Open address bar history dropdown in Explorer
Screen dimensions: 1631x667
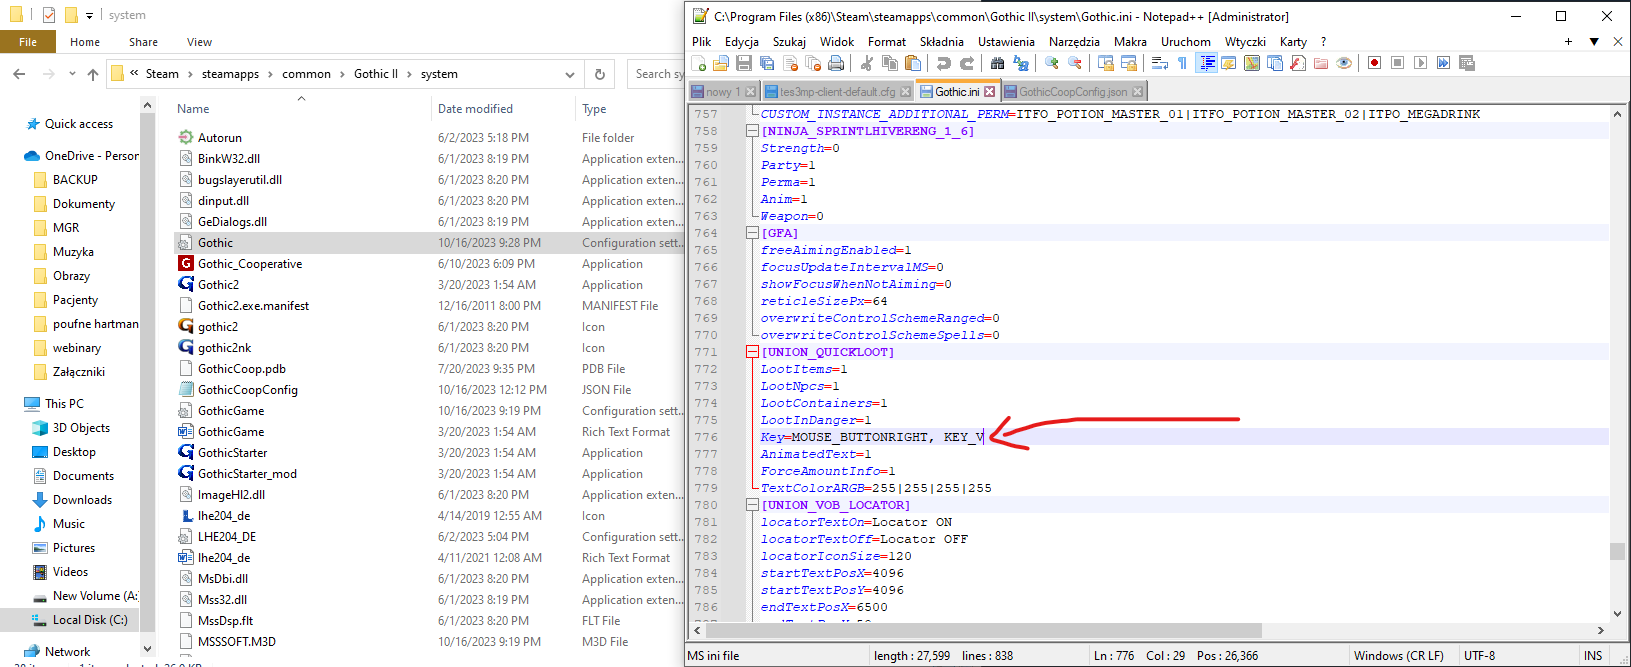(x=569, y=74)
